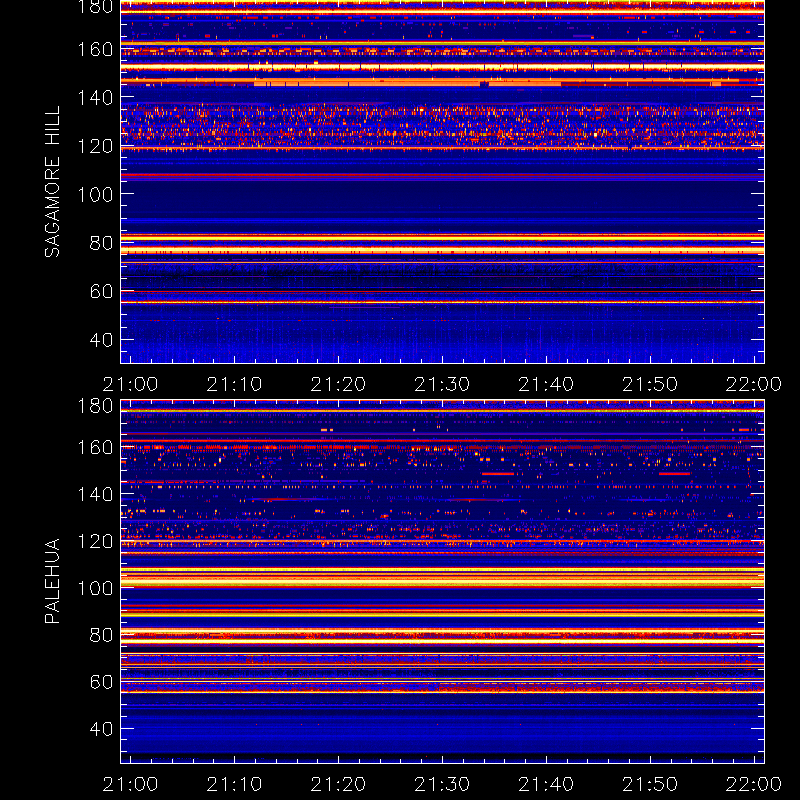Click 21:40 time label under Sagamore Hill plot

546,384
